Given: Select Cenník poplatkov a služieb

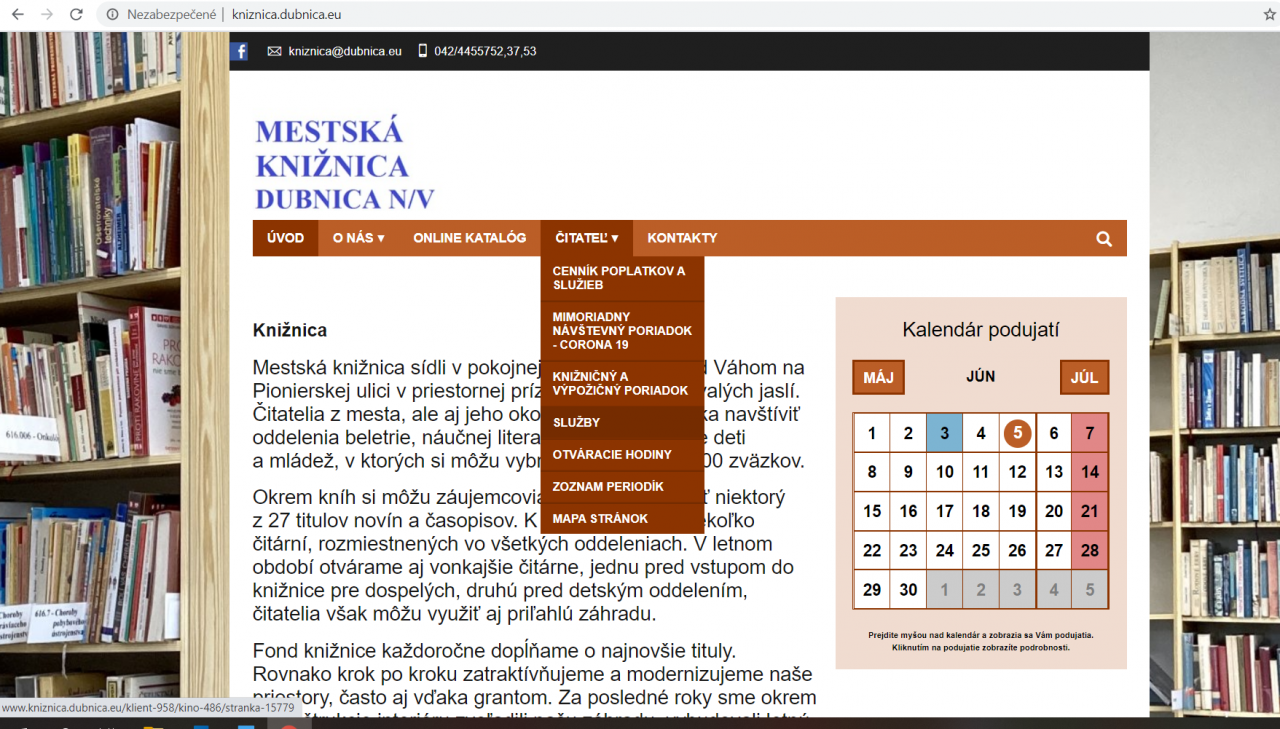Looking at the screenshot, I should tap(622, 278).
